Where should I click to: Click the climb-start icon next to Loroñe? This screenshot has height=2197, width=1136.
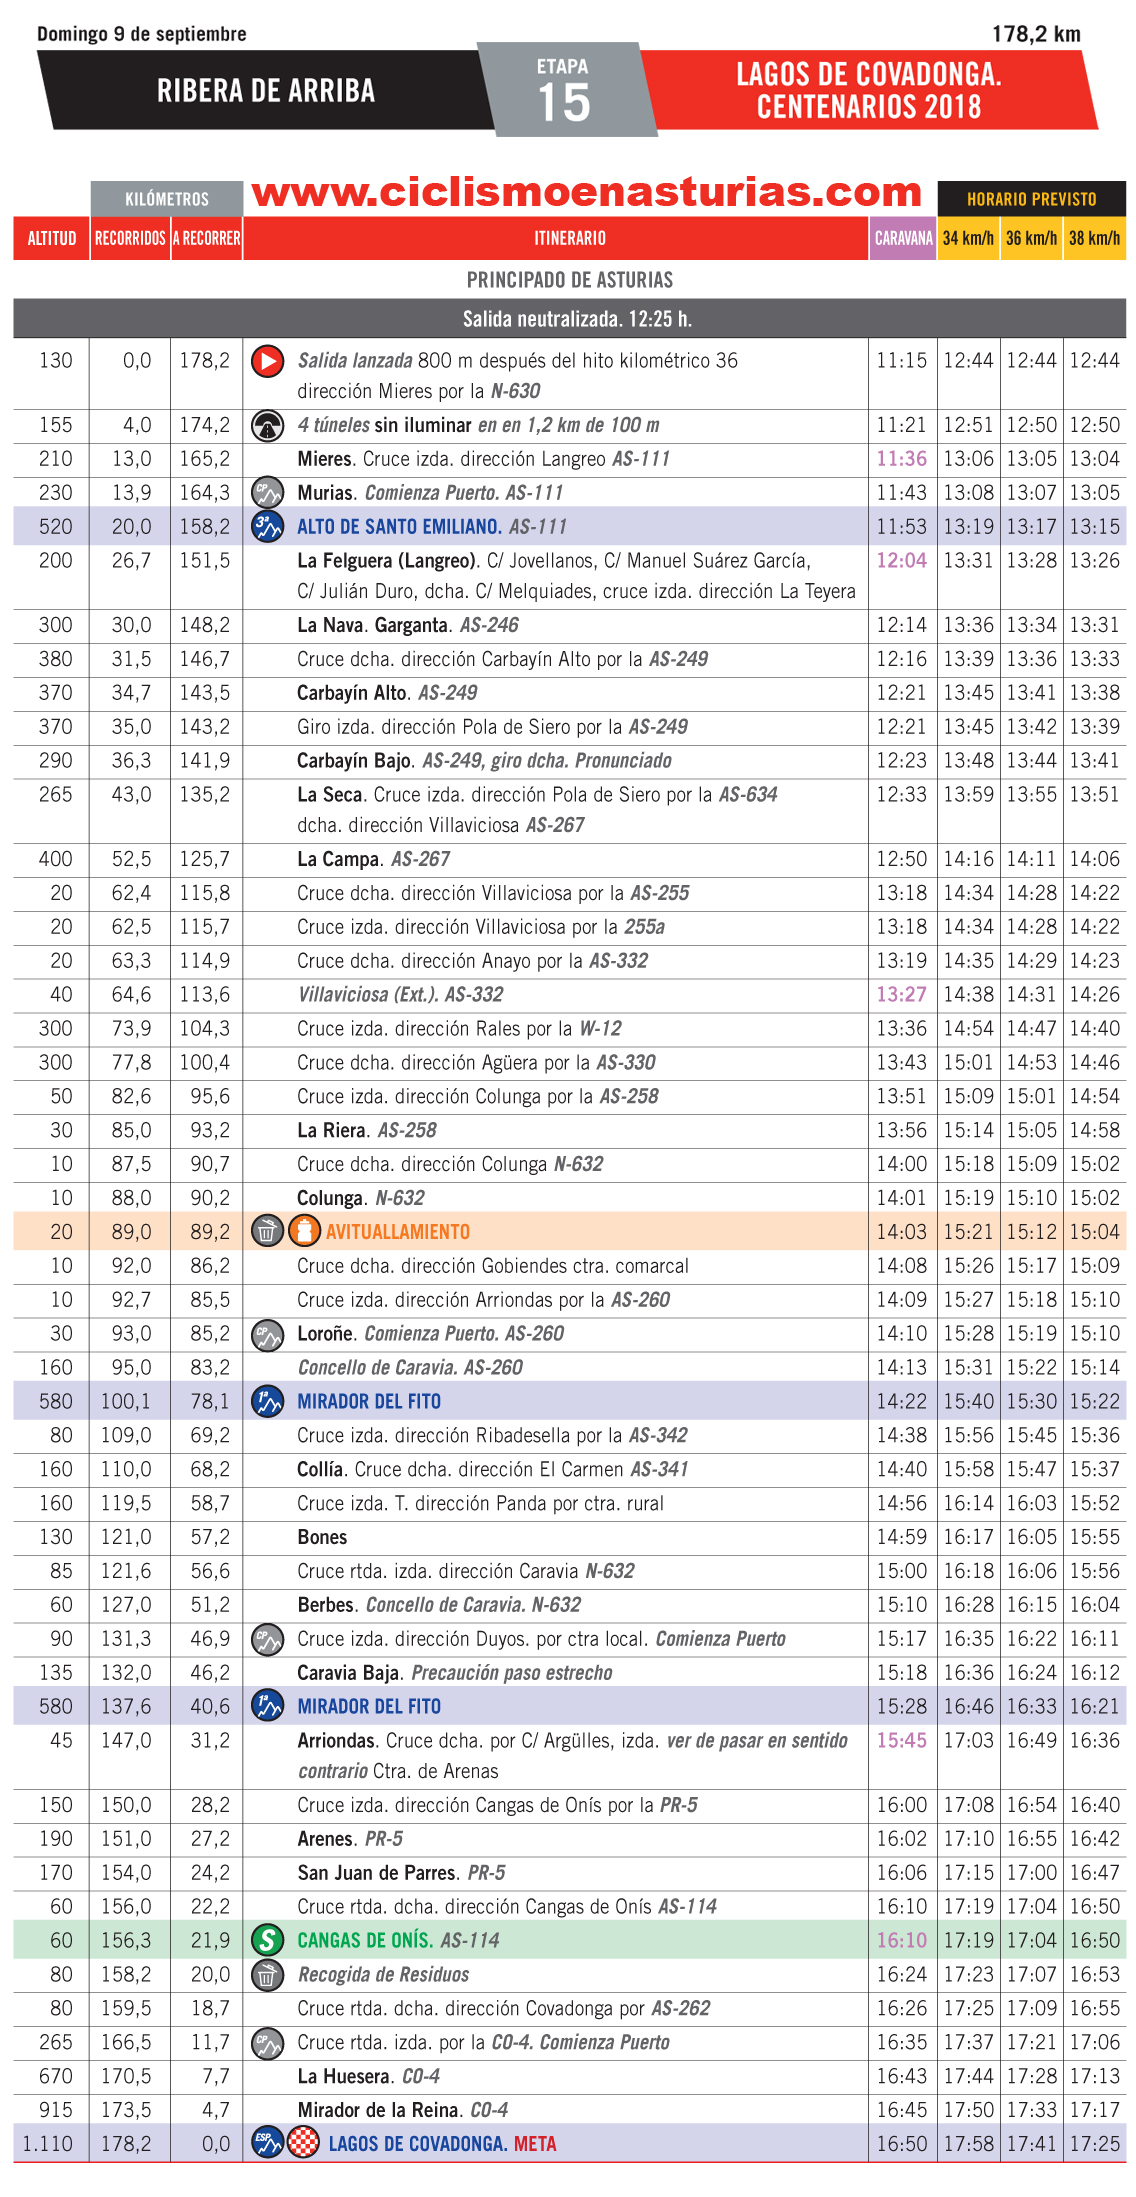click(x=267, y=1334)
